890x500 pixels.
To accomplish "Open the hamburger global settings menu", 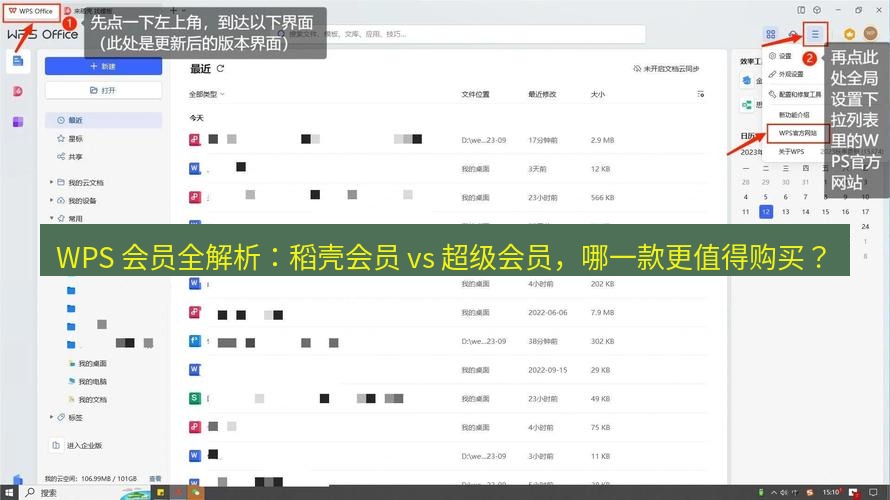I will tap(815, 34).
